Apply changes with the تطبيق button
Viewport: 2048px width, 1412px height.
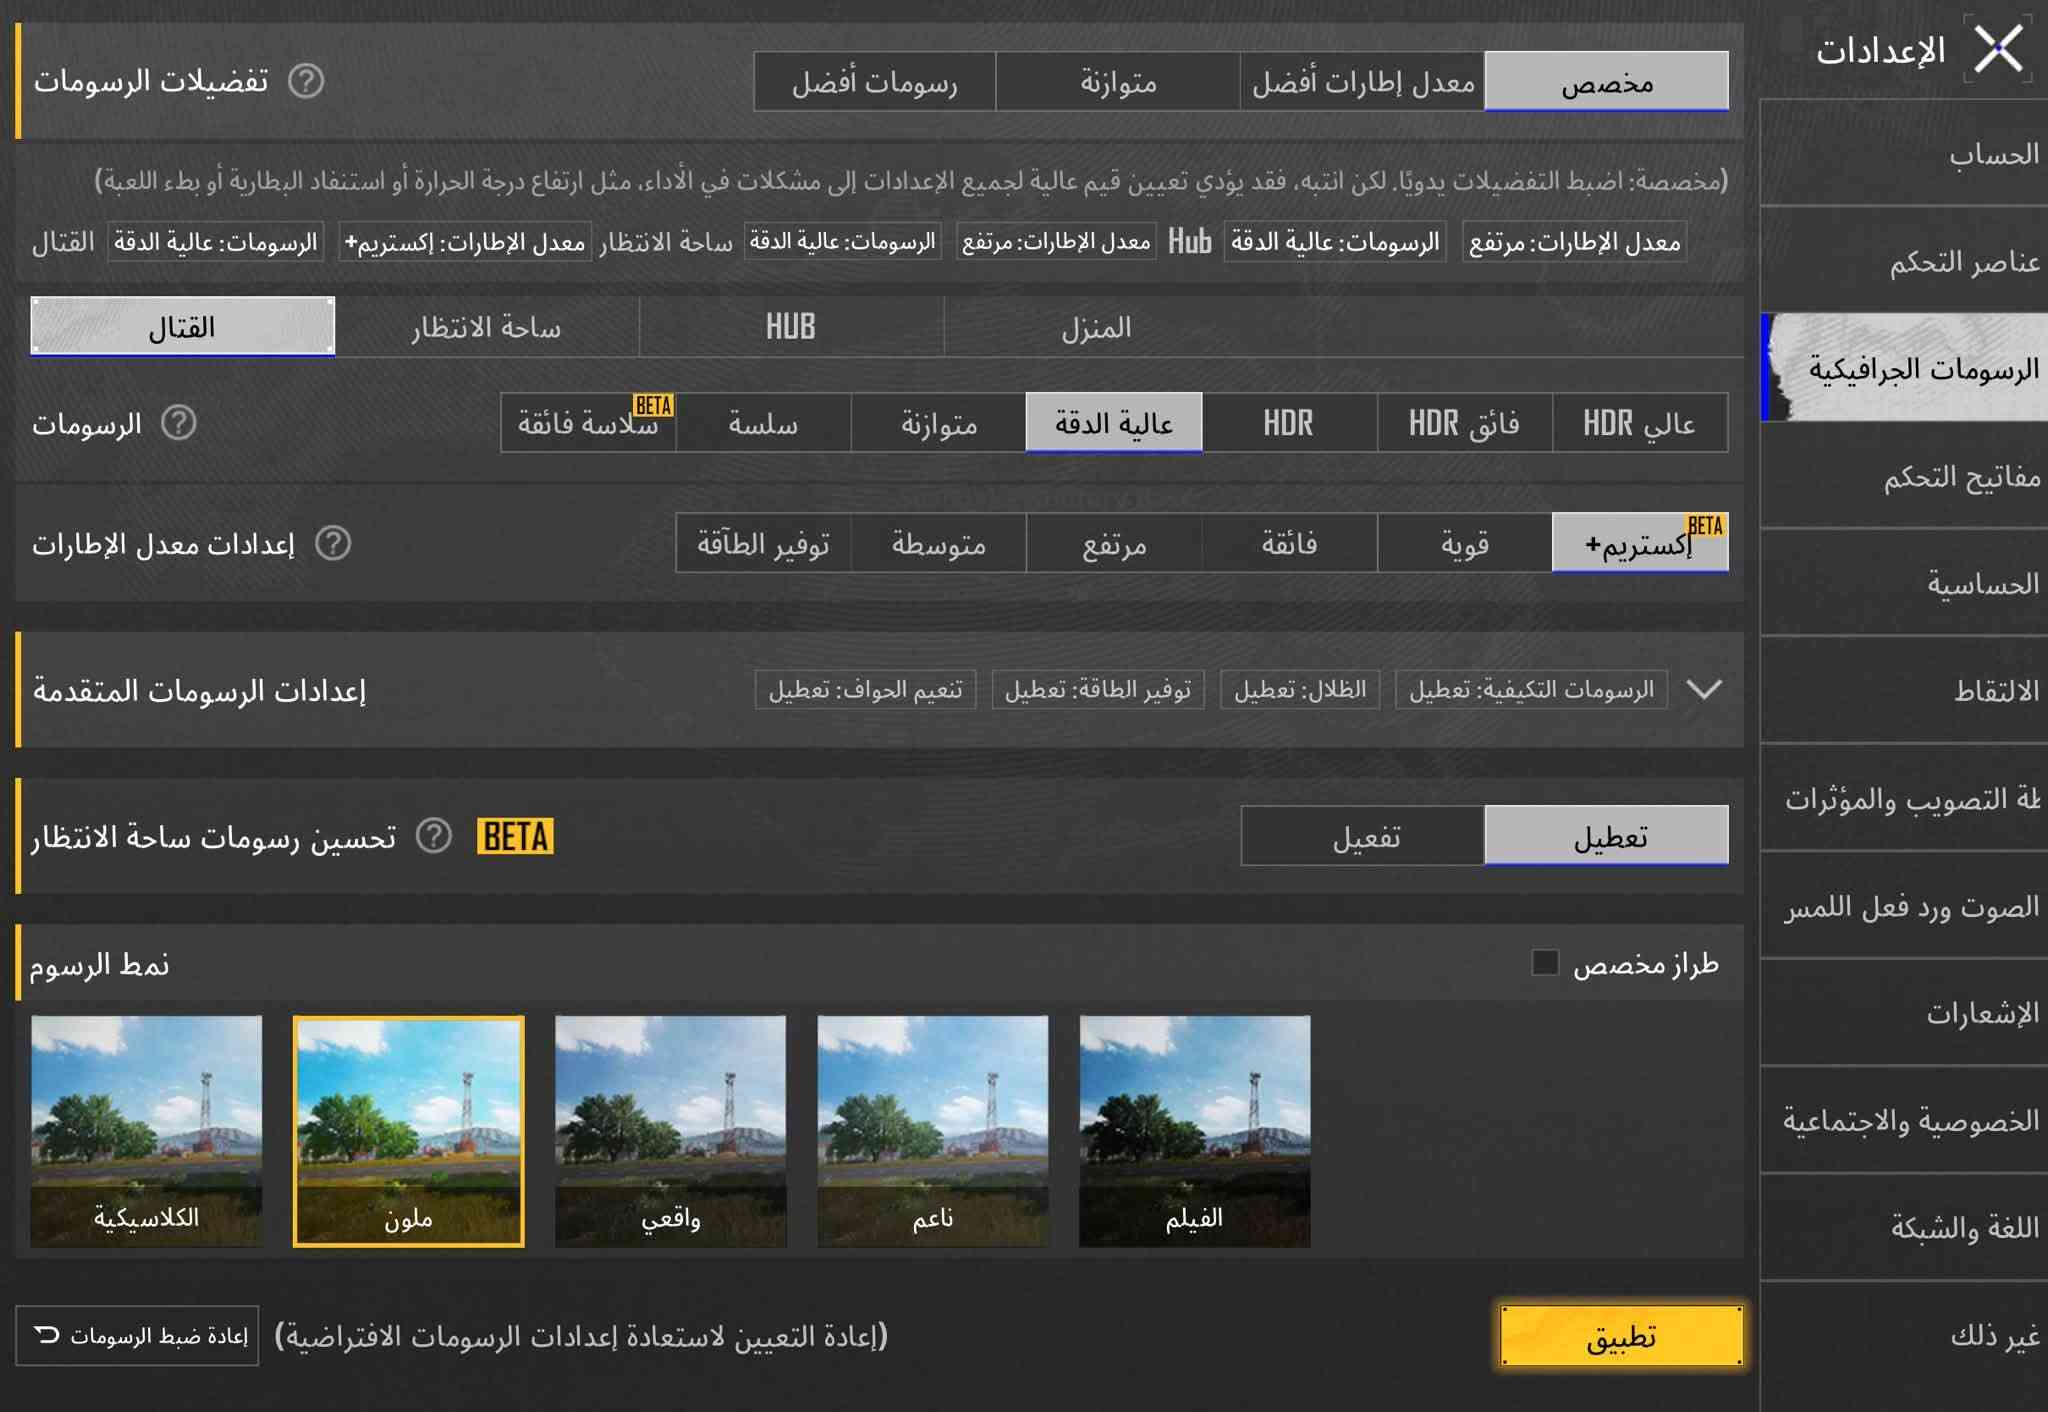[x=1621, y=1335]
